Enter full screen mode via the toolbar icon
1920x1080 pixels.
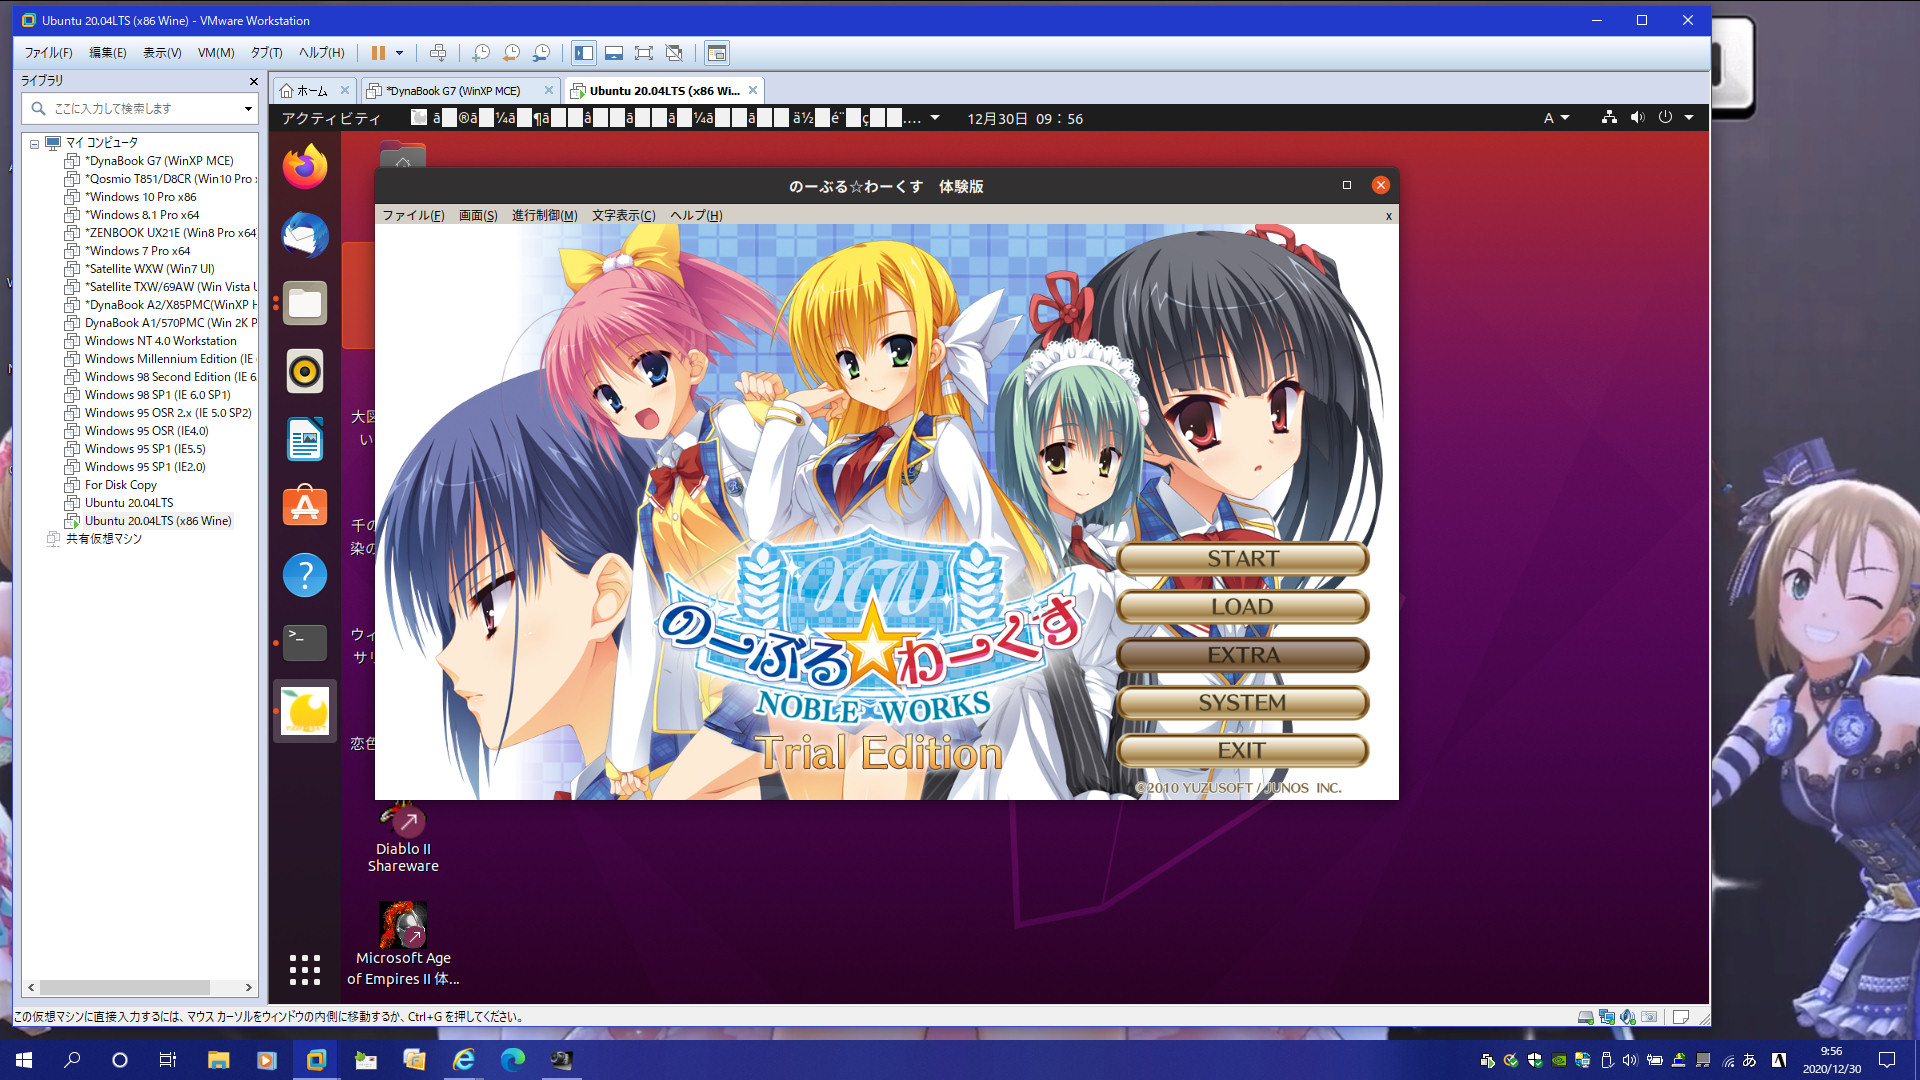[x=644, y=53]
